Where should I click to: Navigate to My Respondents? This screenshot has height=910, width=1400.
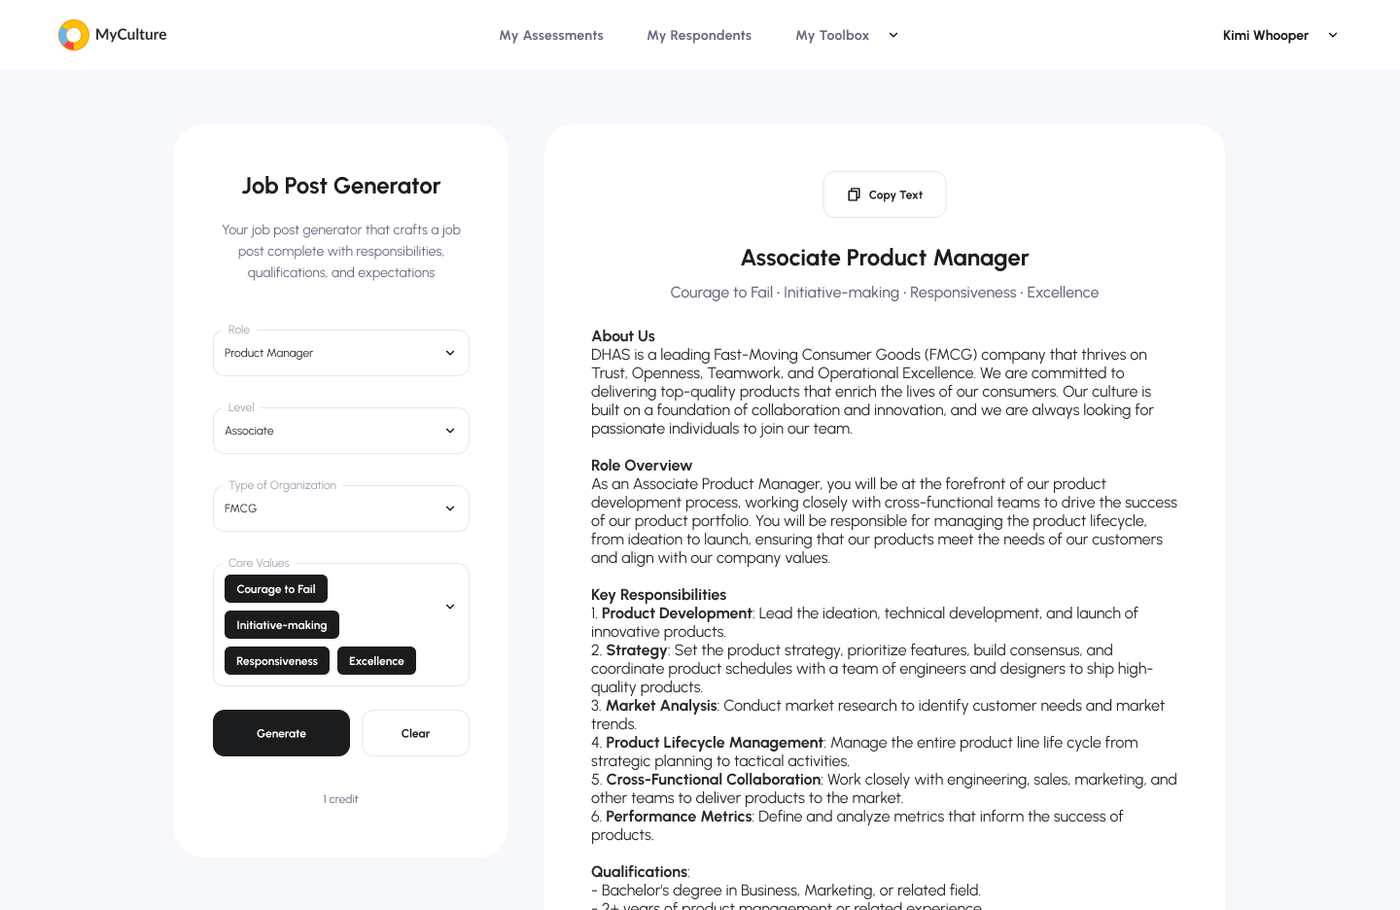tap(699, 35)
